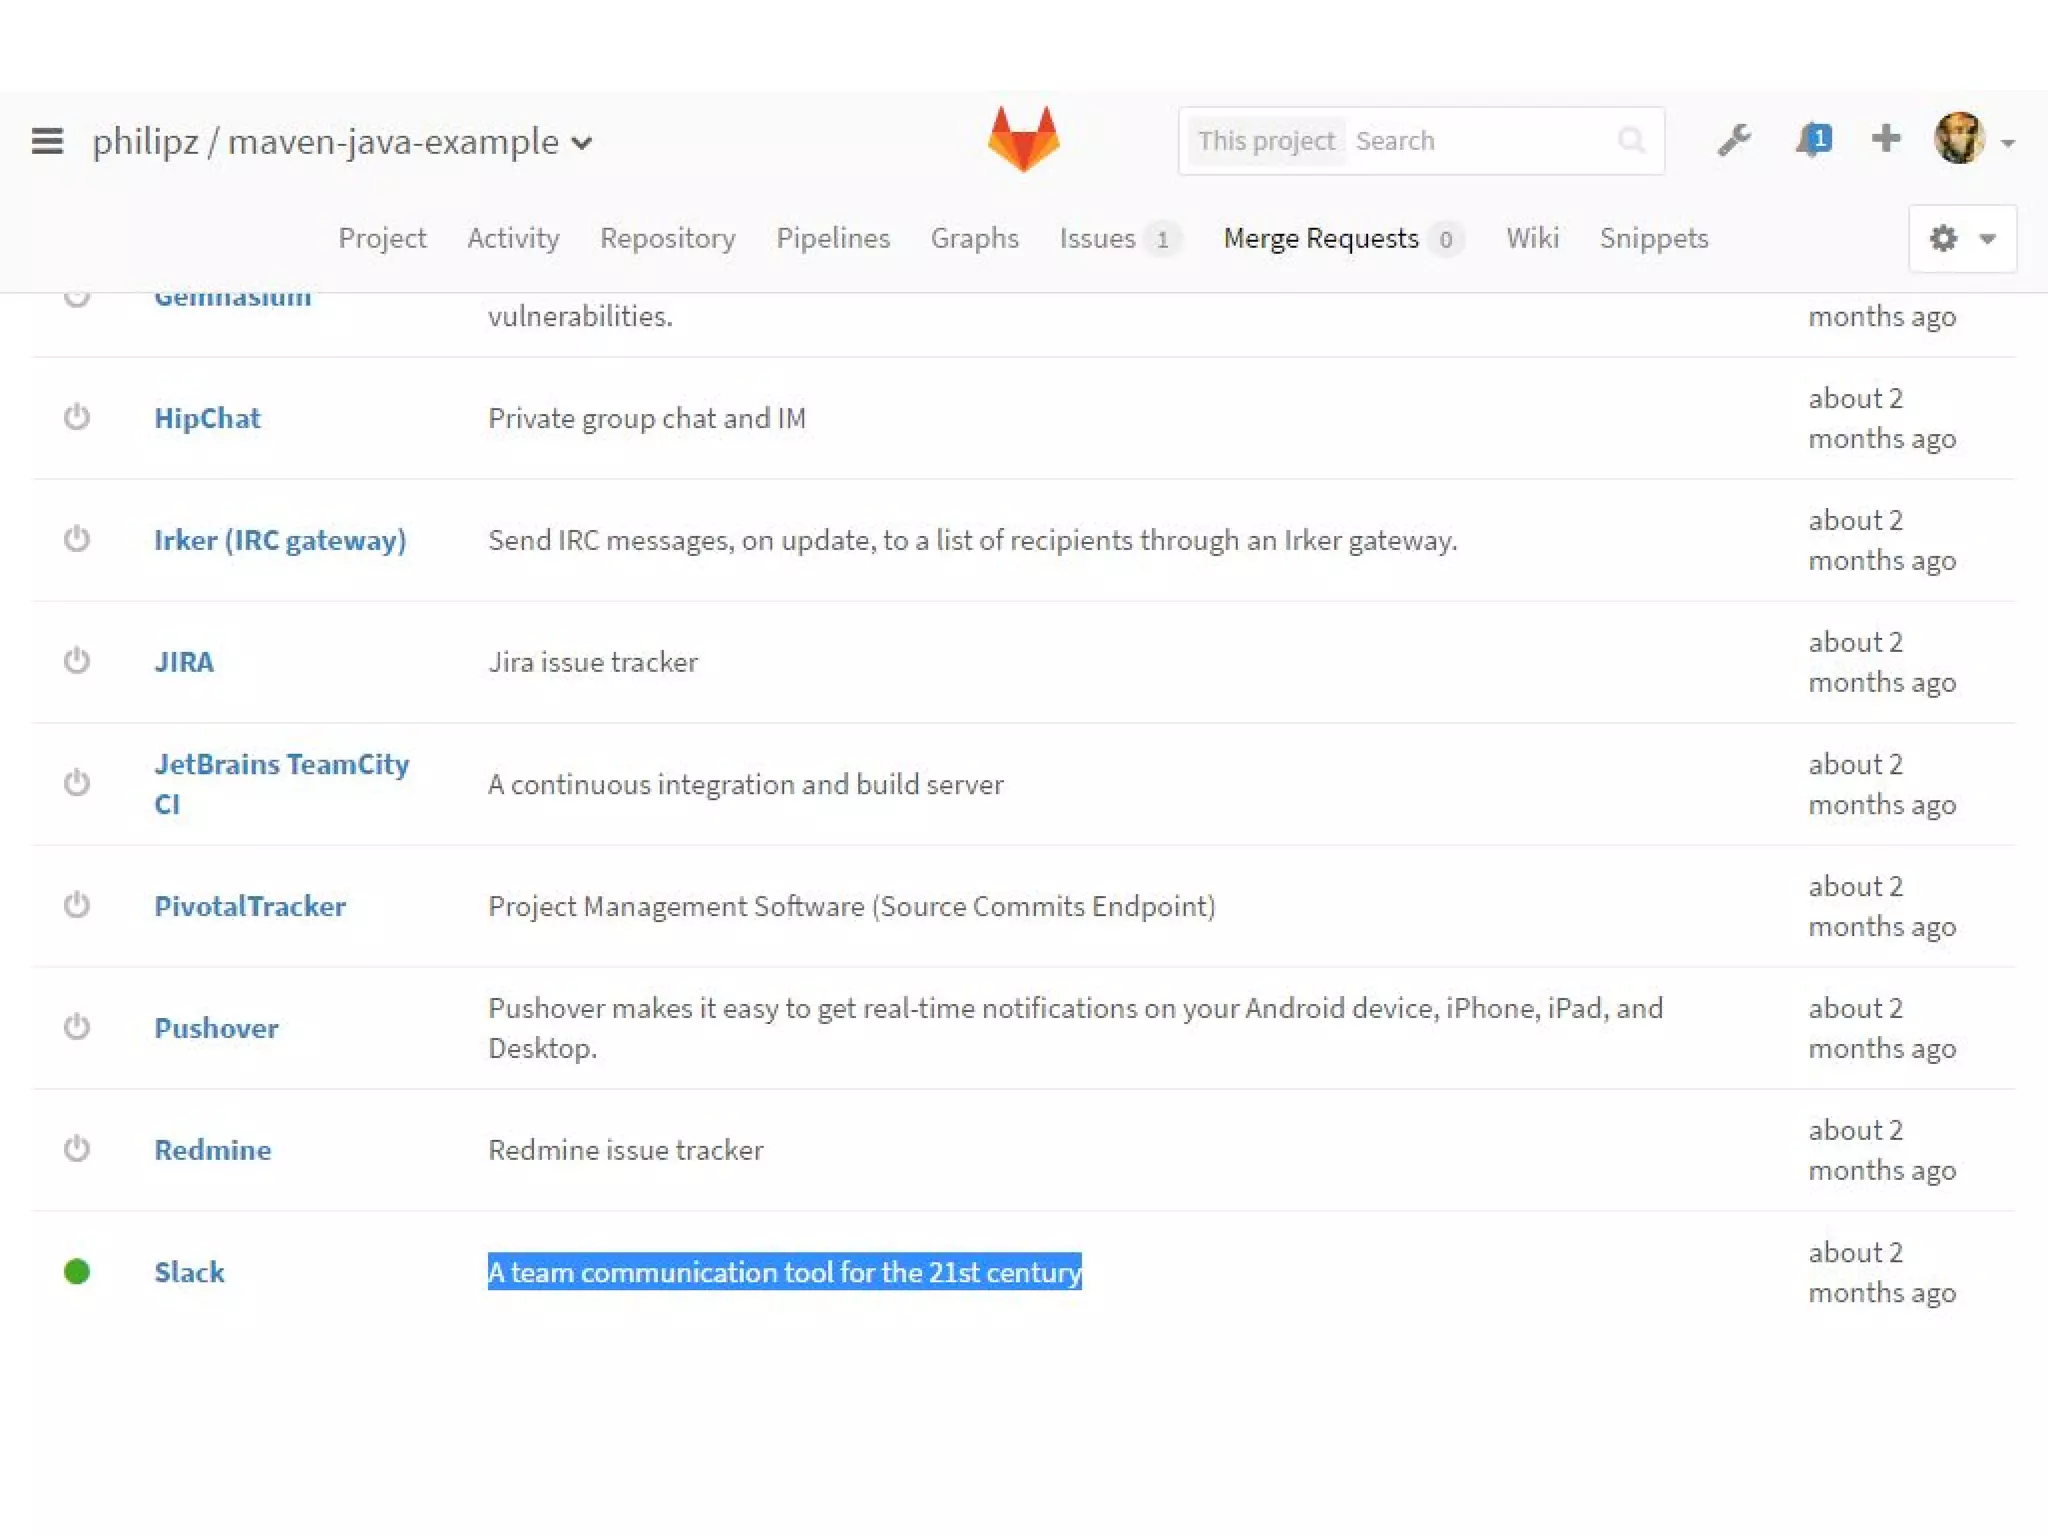Expand the maven-java-example project dropdown chevron
Viewport: 2048px width, 1536px height.
pos(582,143)
